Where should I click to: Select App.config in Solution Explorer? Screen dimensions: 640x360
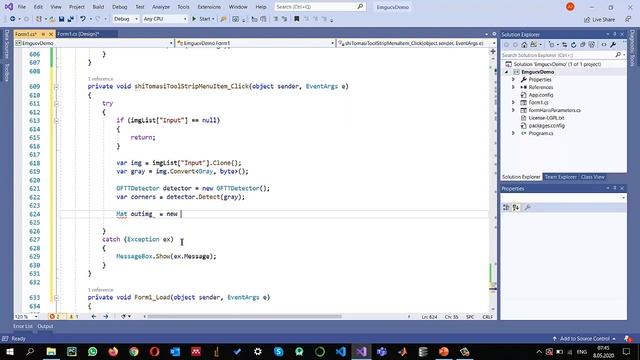[540, 95]
